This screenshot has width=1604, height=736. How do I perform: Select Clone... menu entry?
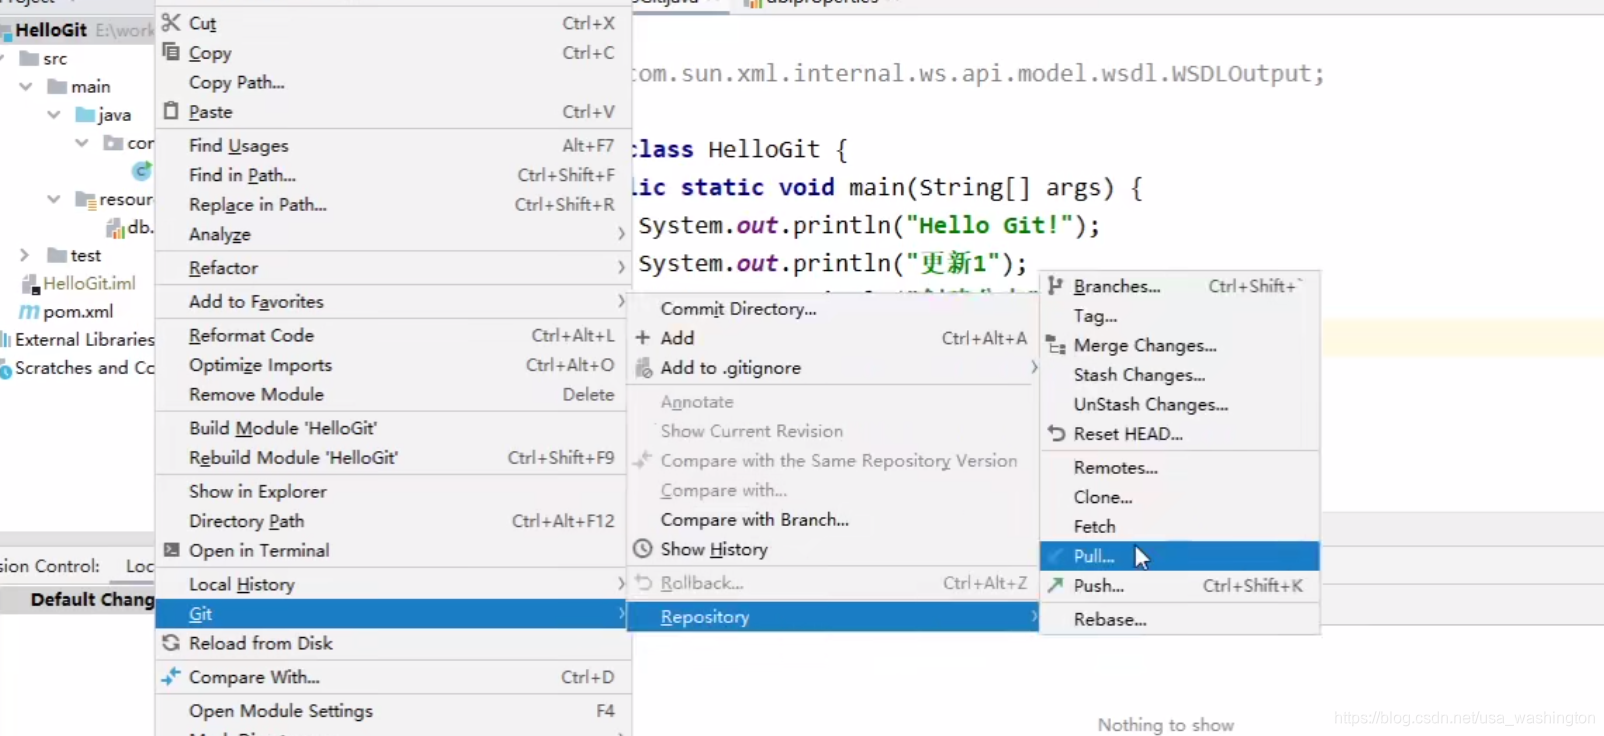pyautogui.click(x=1180, y=497)
